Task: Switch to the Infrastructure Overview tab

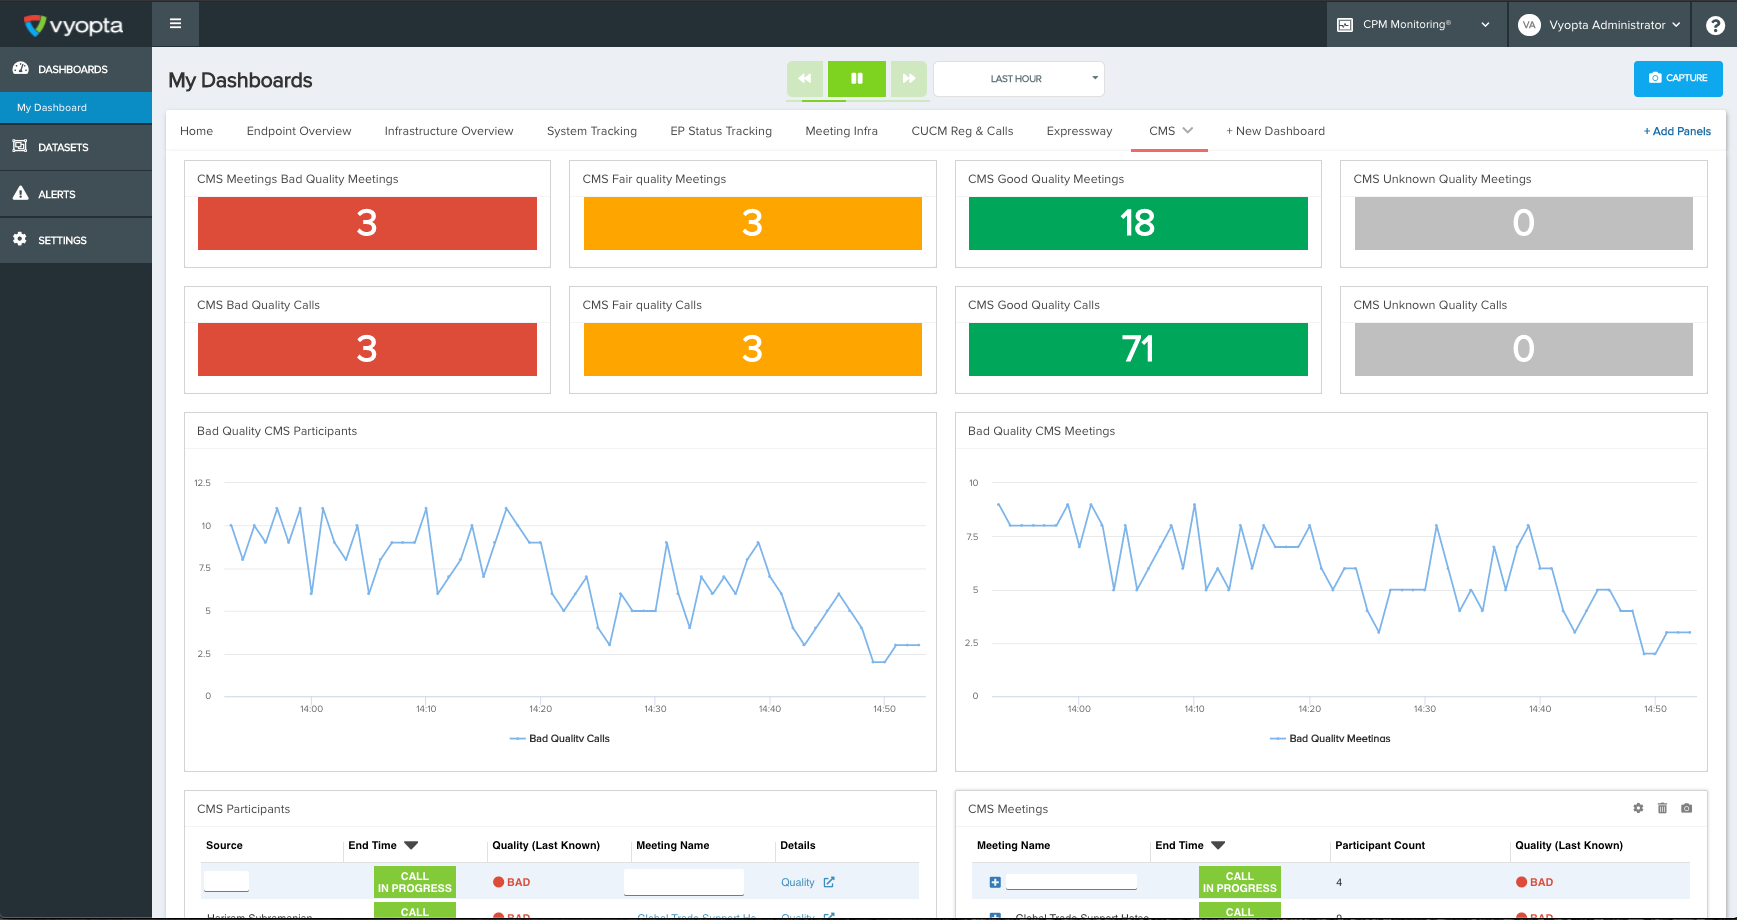Action: [x=449, y=131]
